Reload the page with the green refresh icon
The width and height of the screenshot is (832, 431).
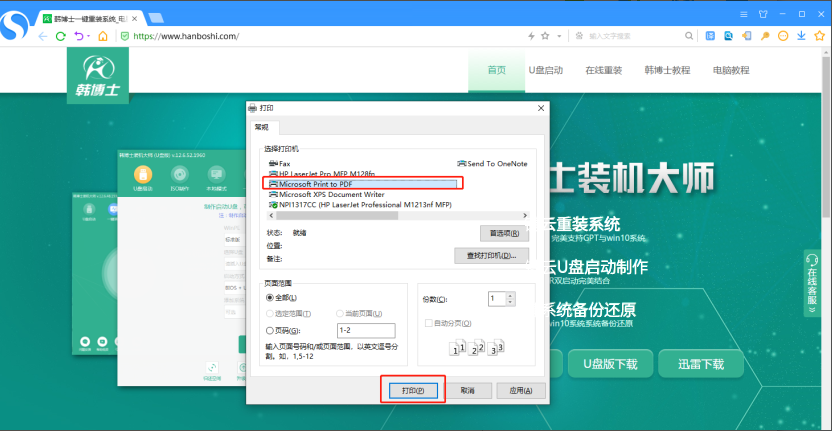61,36
